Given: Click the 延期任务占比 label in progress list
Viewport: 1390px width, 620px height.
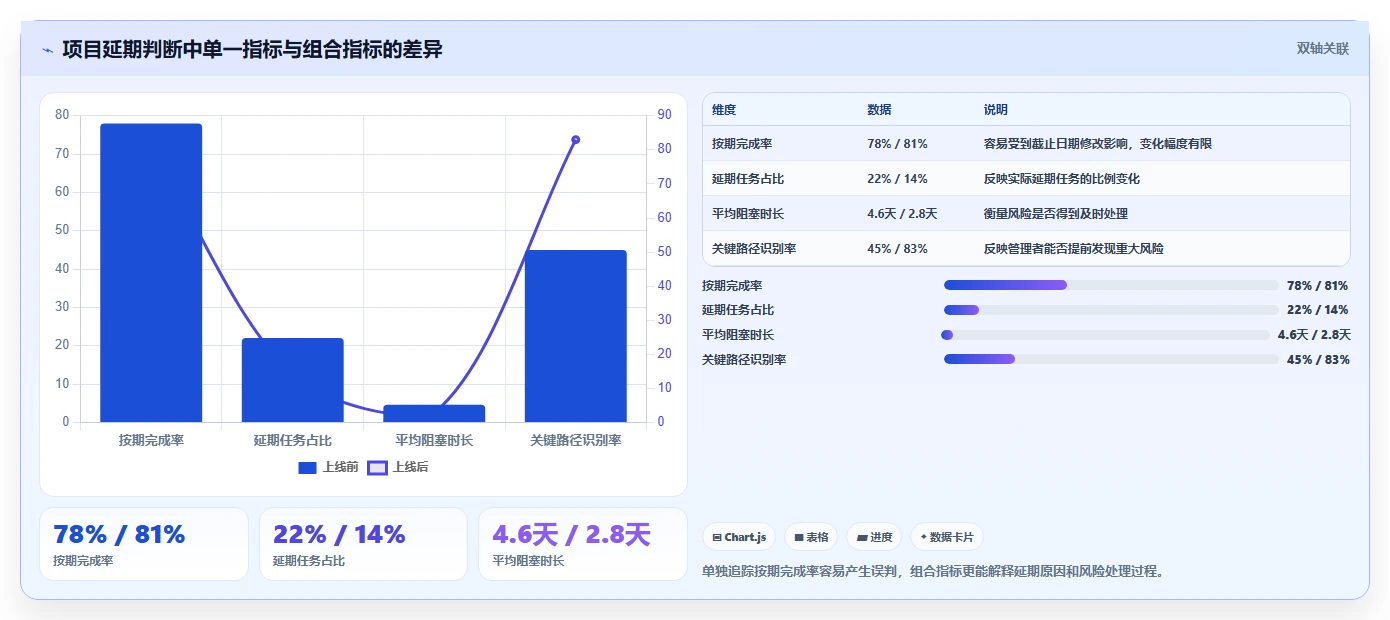Looking at the screenshot, I should (x=738, y=310).
